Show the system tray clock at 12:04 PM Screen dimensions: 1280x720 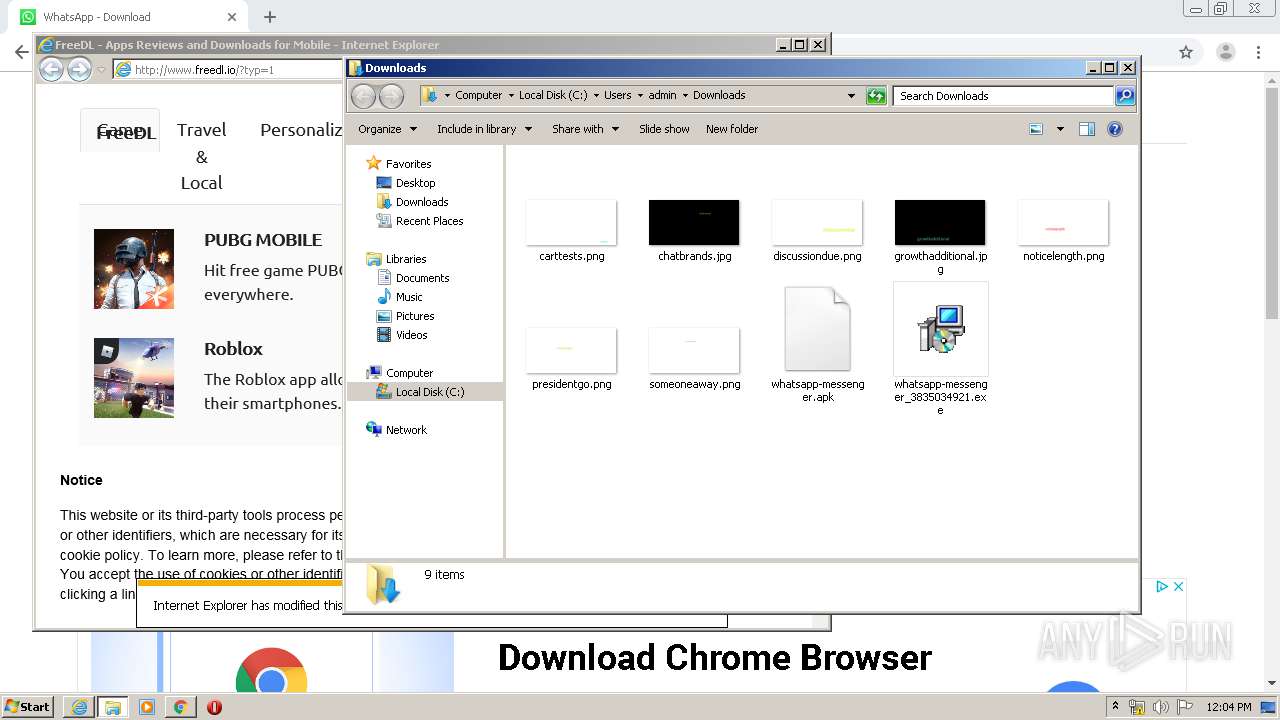click(x=1229, y=707)
